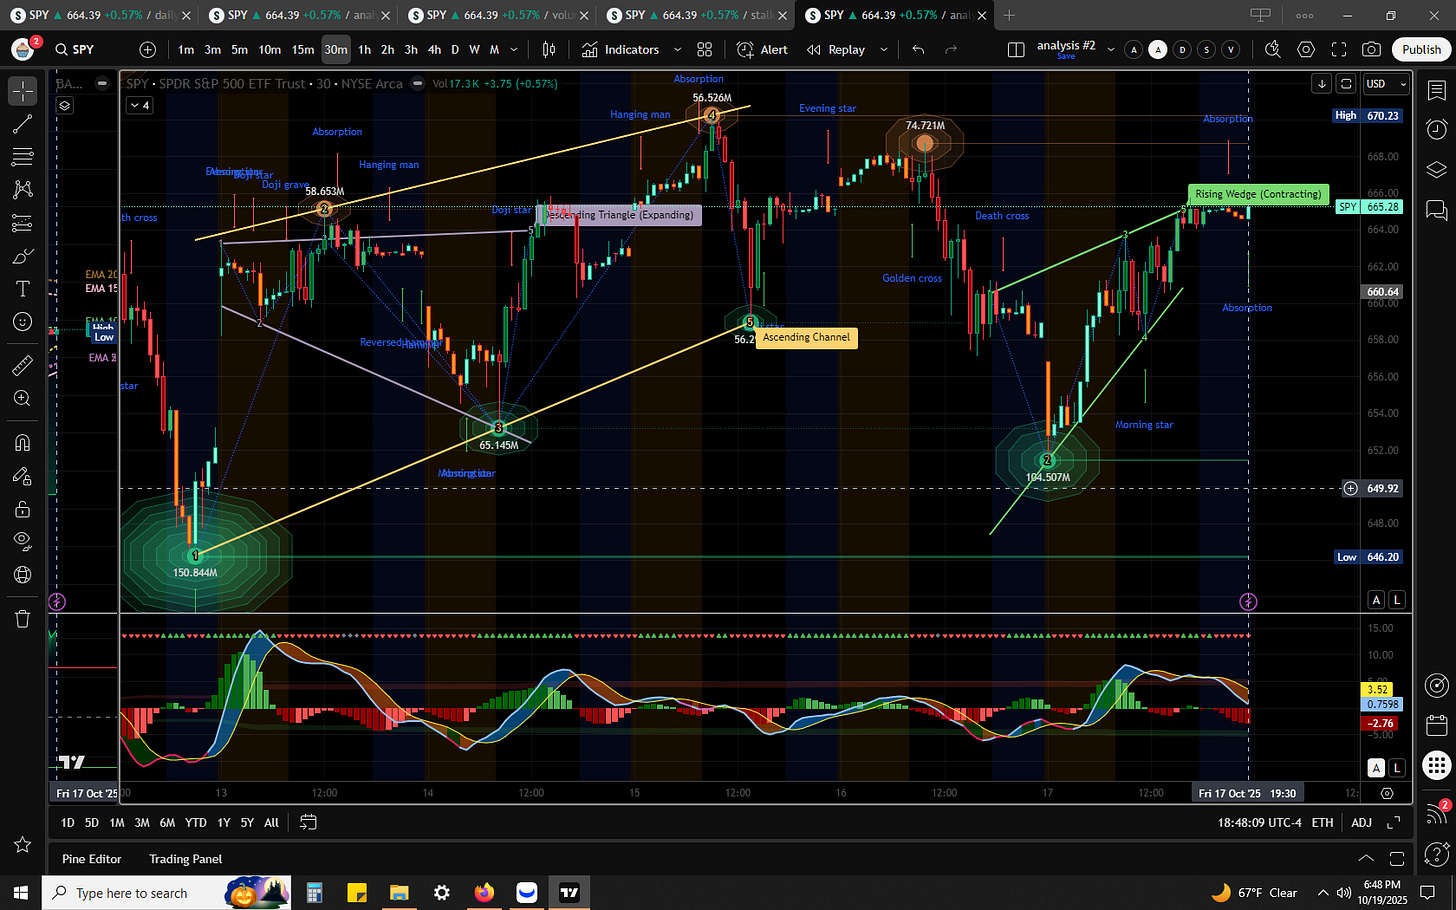The width and height of the screenshot is (1456, 910).
Task: Toggle lock all drawing tools
Action: 22,509
